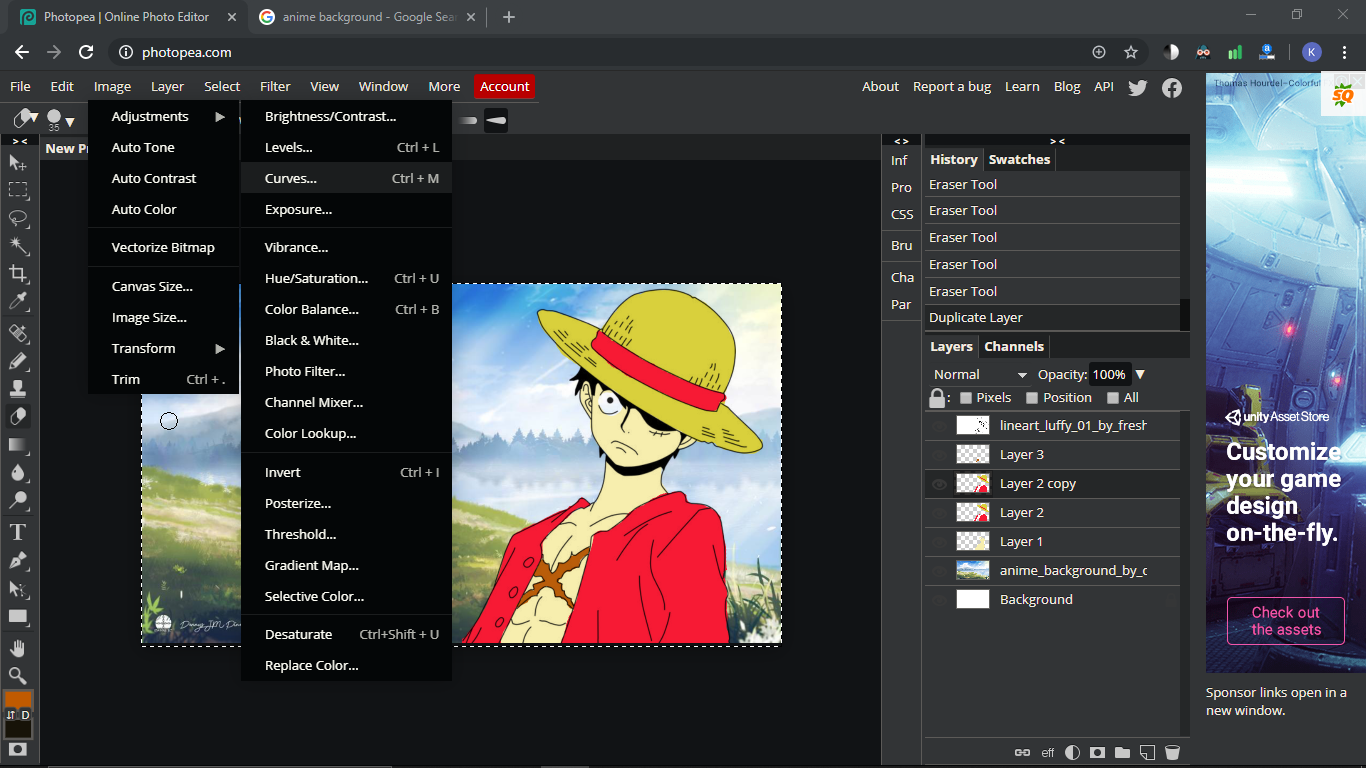Select the Magic Wand tool
This screenshot has height=768, width=1366.
point(18,246)
